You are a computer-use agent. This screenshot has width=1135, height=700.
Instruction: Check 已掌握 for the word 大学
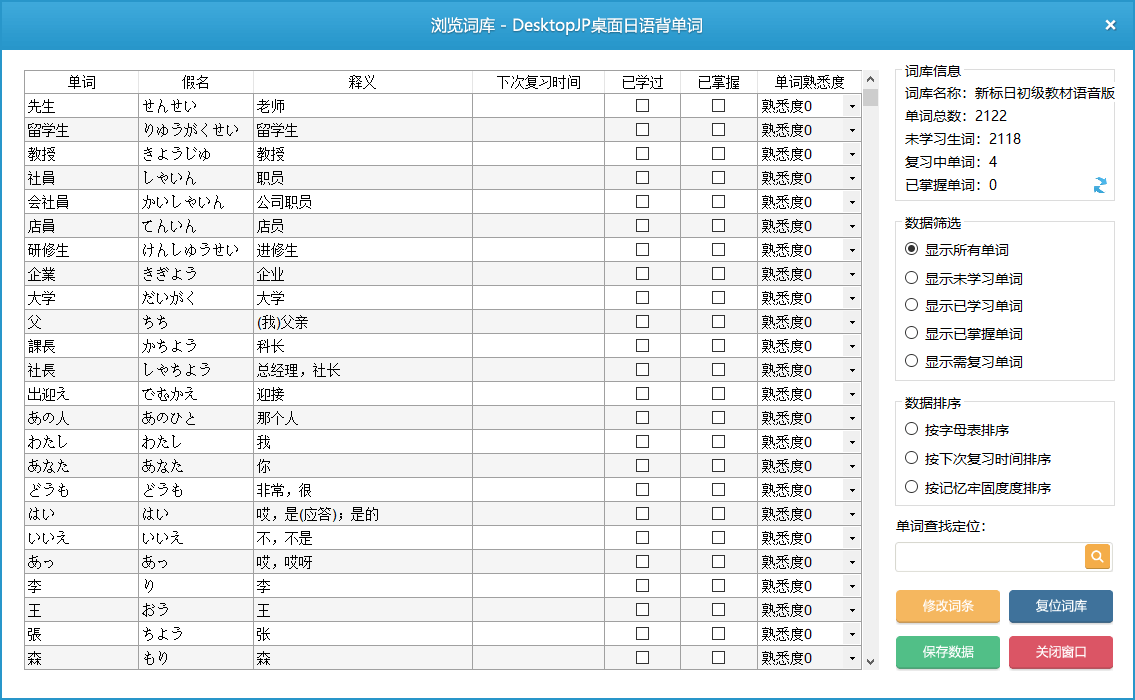click(718, 298)
